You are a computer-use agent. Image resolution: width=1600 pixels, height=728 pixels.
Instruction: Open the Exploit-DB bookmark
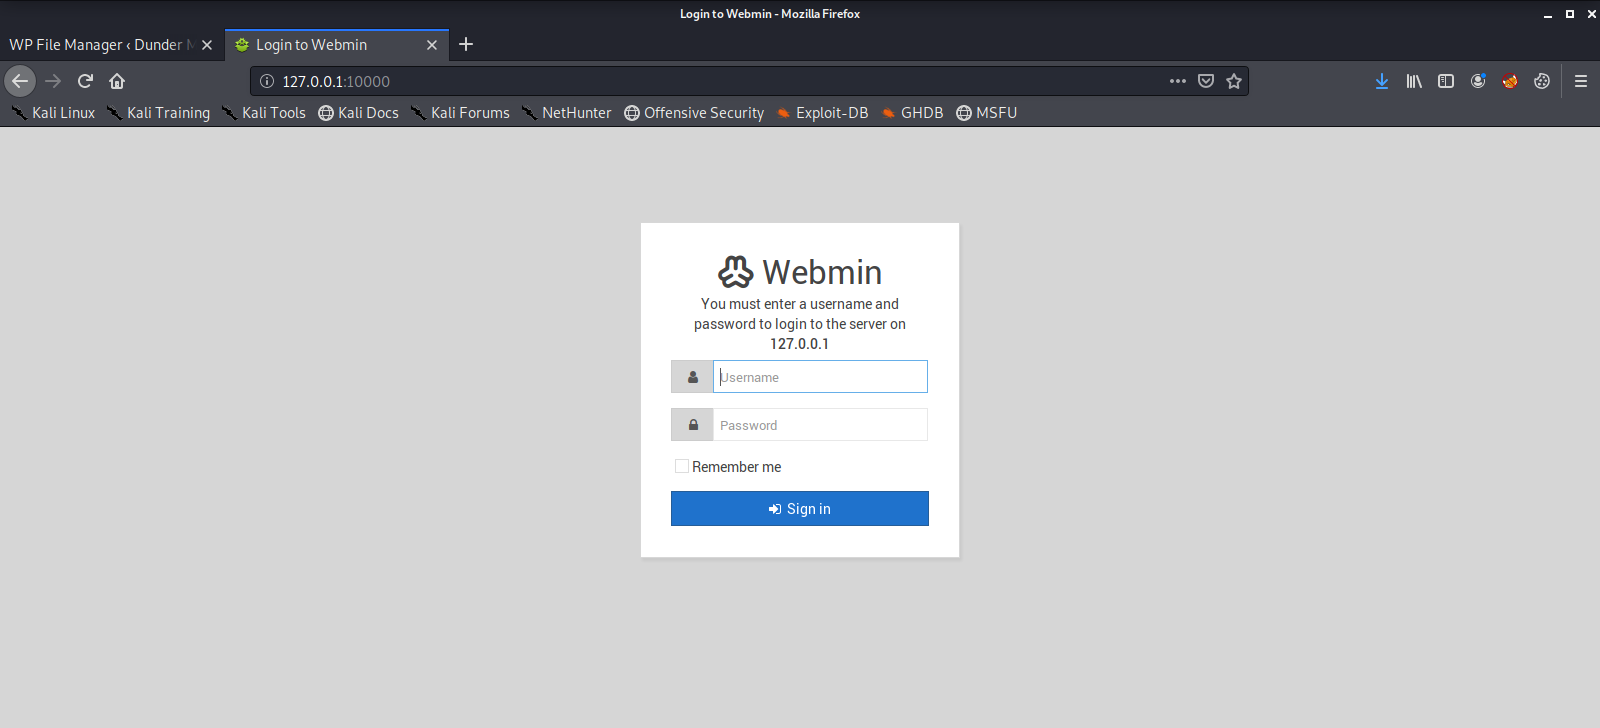click(822, 113)
